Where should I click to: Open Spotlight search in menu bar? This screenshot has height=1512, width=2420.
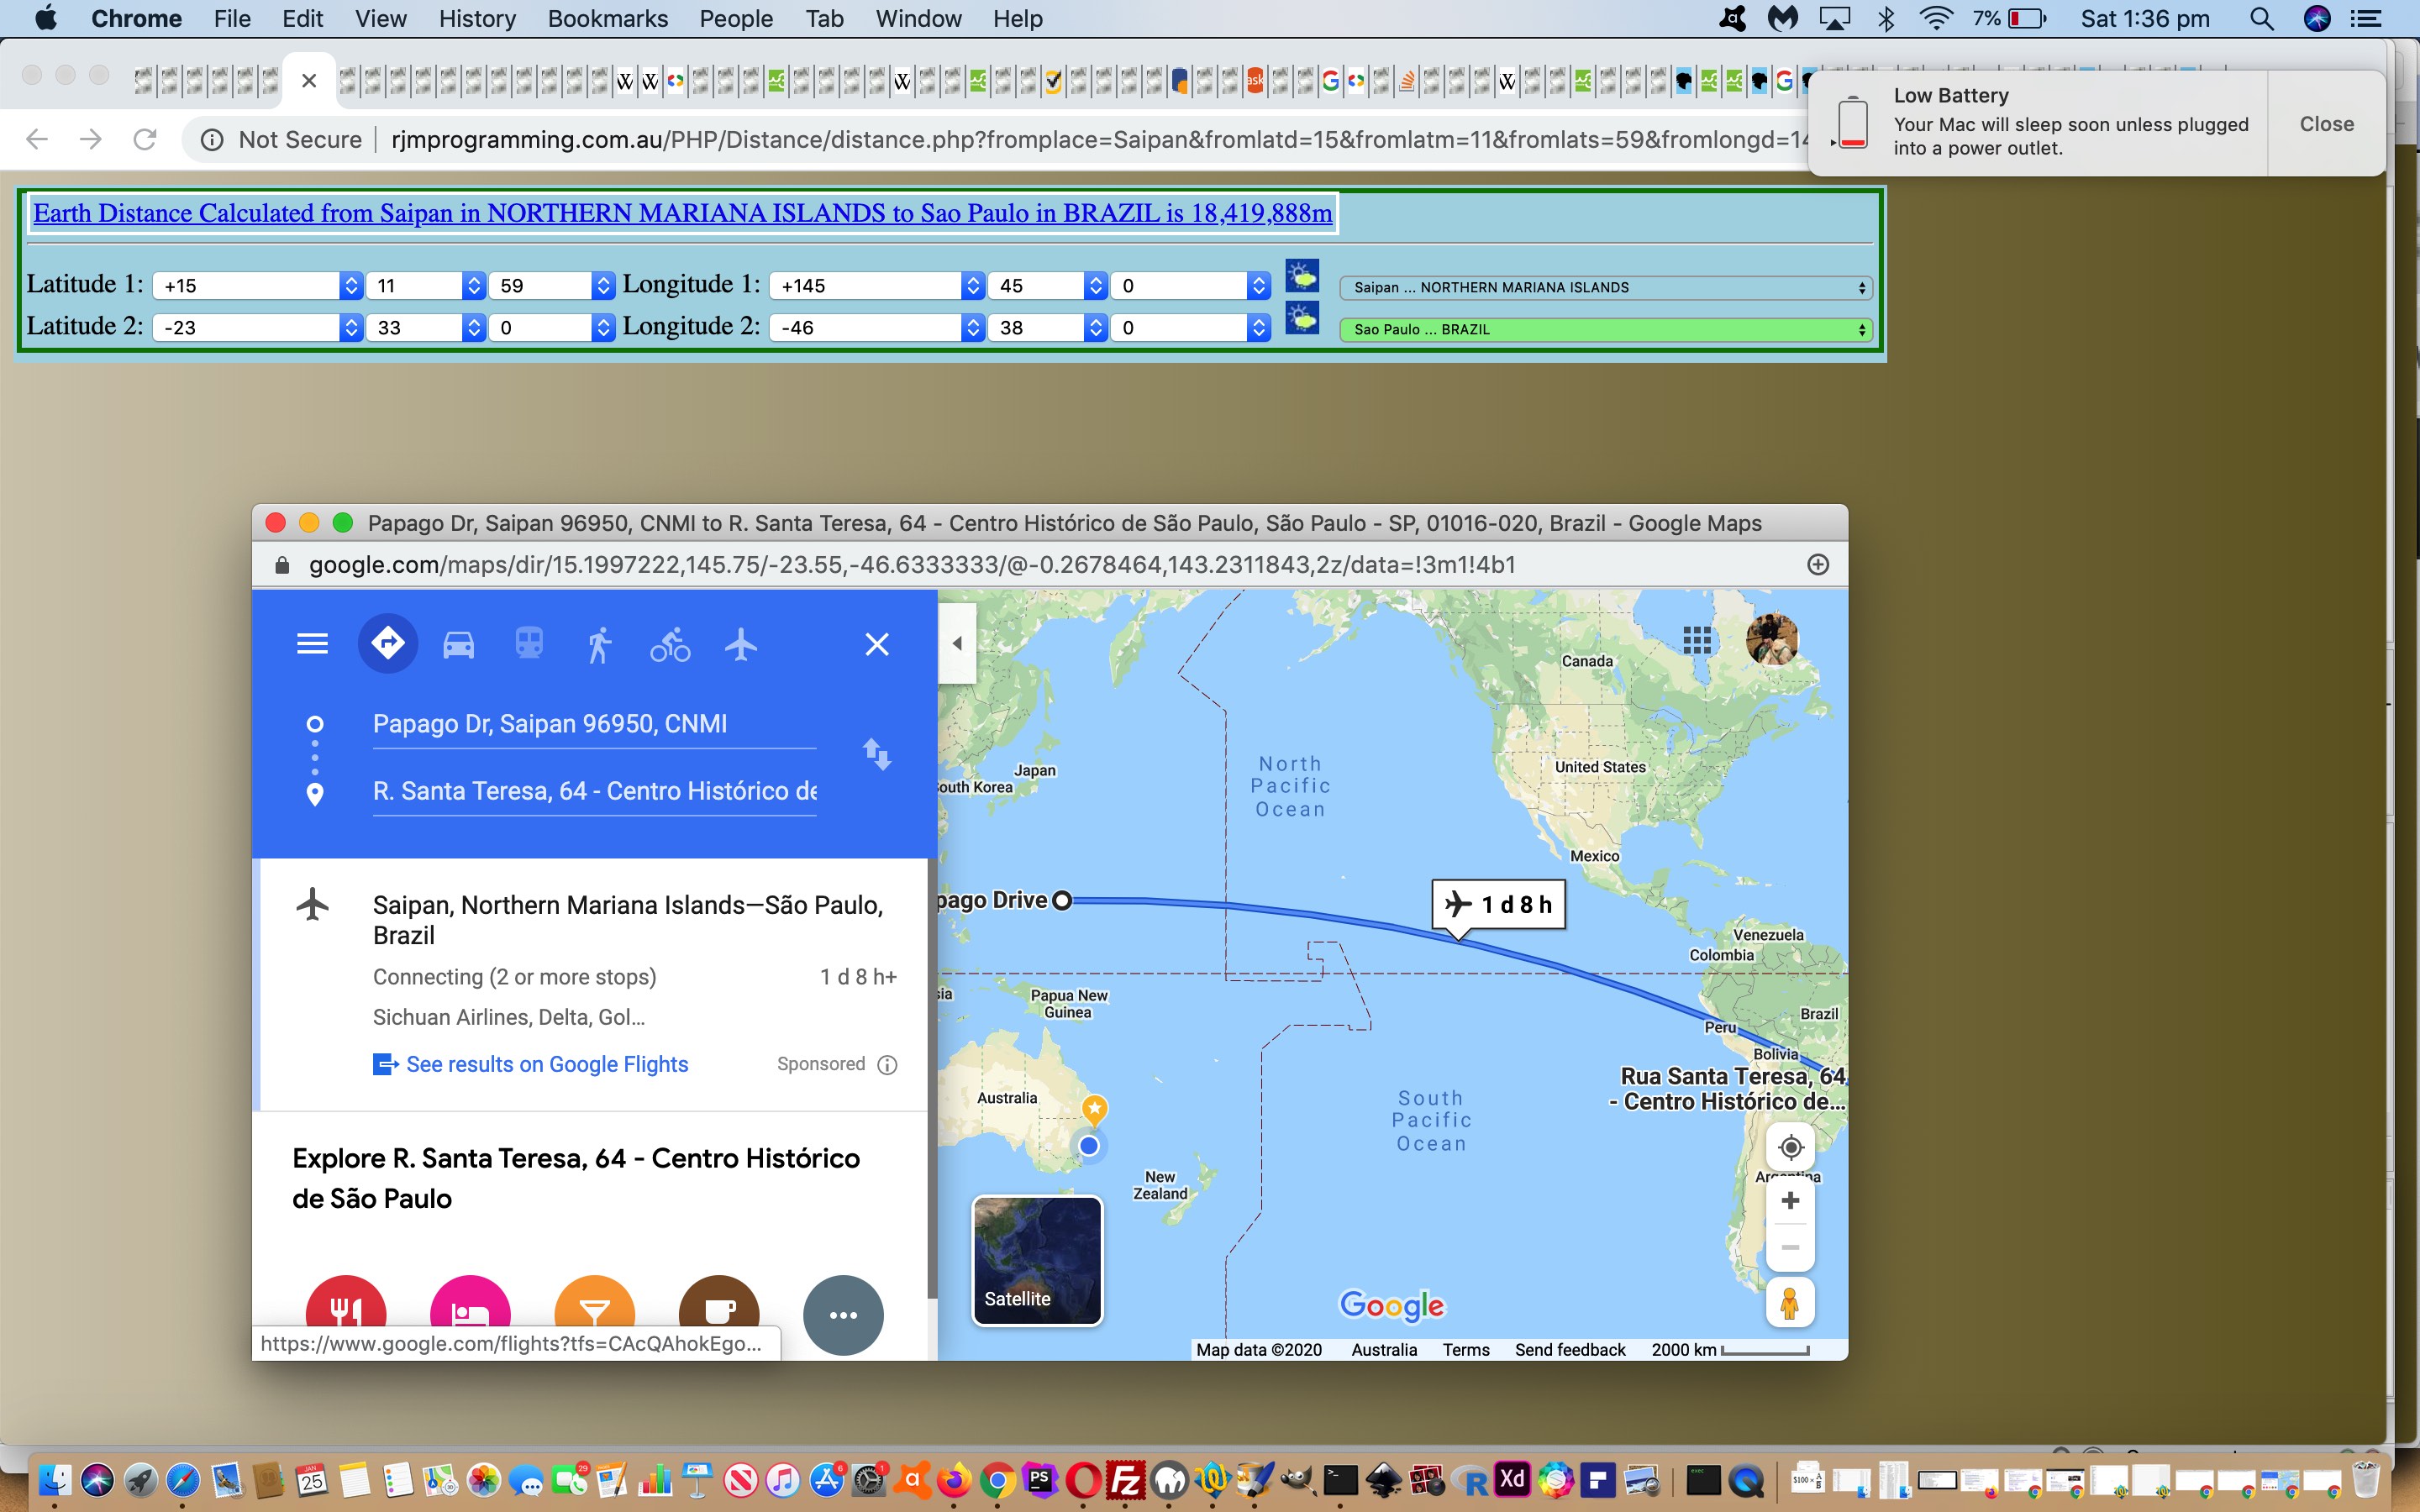2262,19
